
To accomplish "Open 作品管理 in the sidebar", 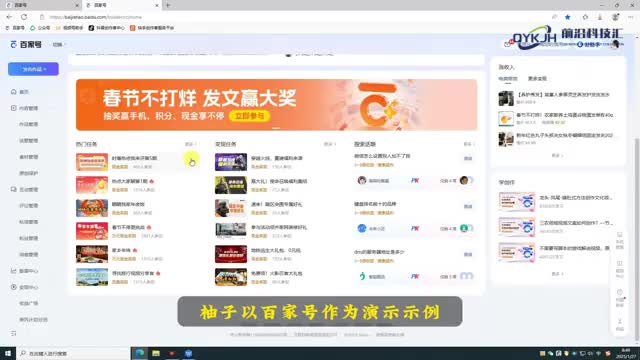I will (x=29, y=124).
